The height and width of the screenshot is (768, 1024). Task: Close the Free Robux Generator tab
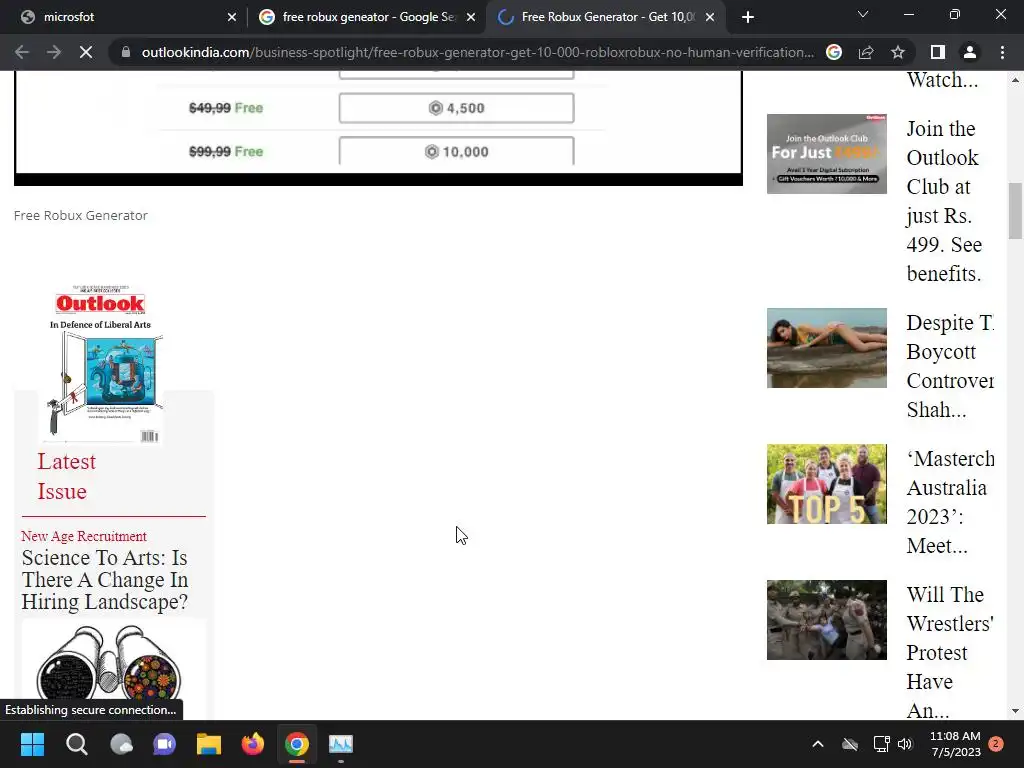click(710, 17)
